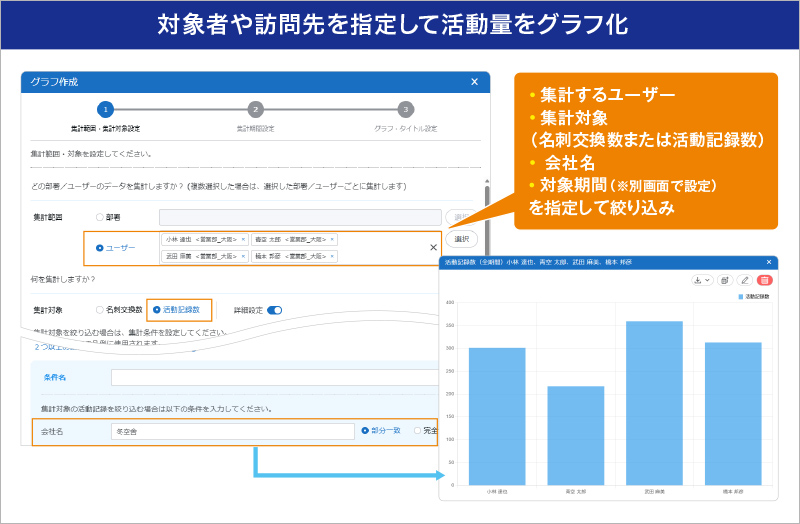The height and width of the screenshot is (524, 800).
Task: Toggle the 詳細設定 switch
Action: [274, 310]
